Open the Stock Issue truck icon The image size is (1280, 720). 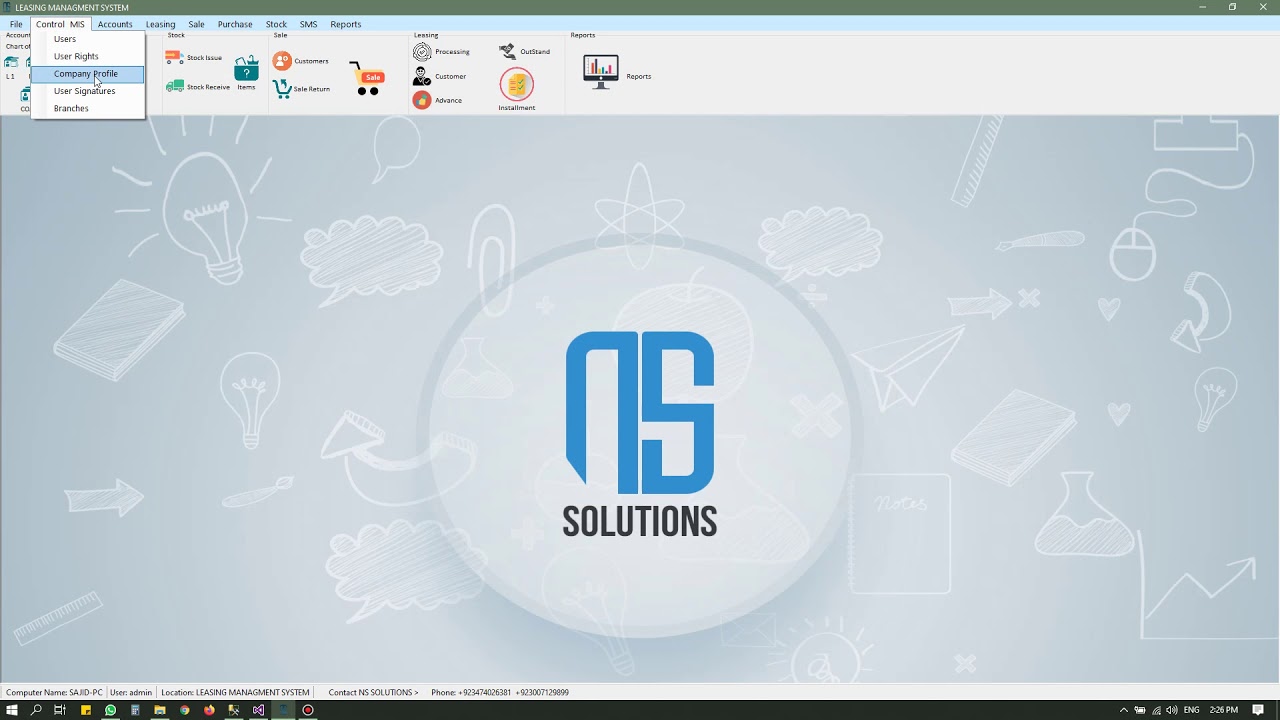point(174,58)
